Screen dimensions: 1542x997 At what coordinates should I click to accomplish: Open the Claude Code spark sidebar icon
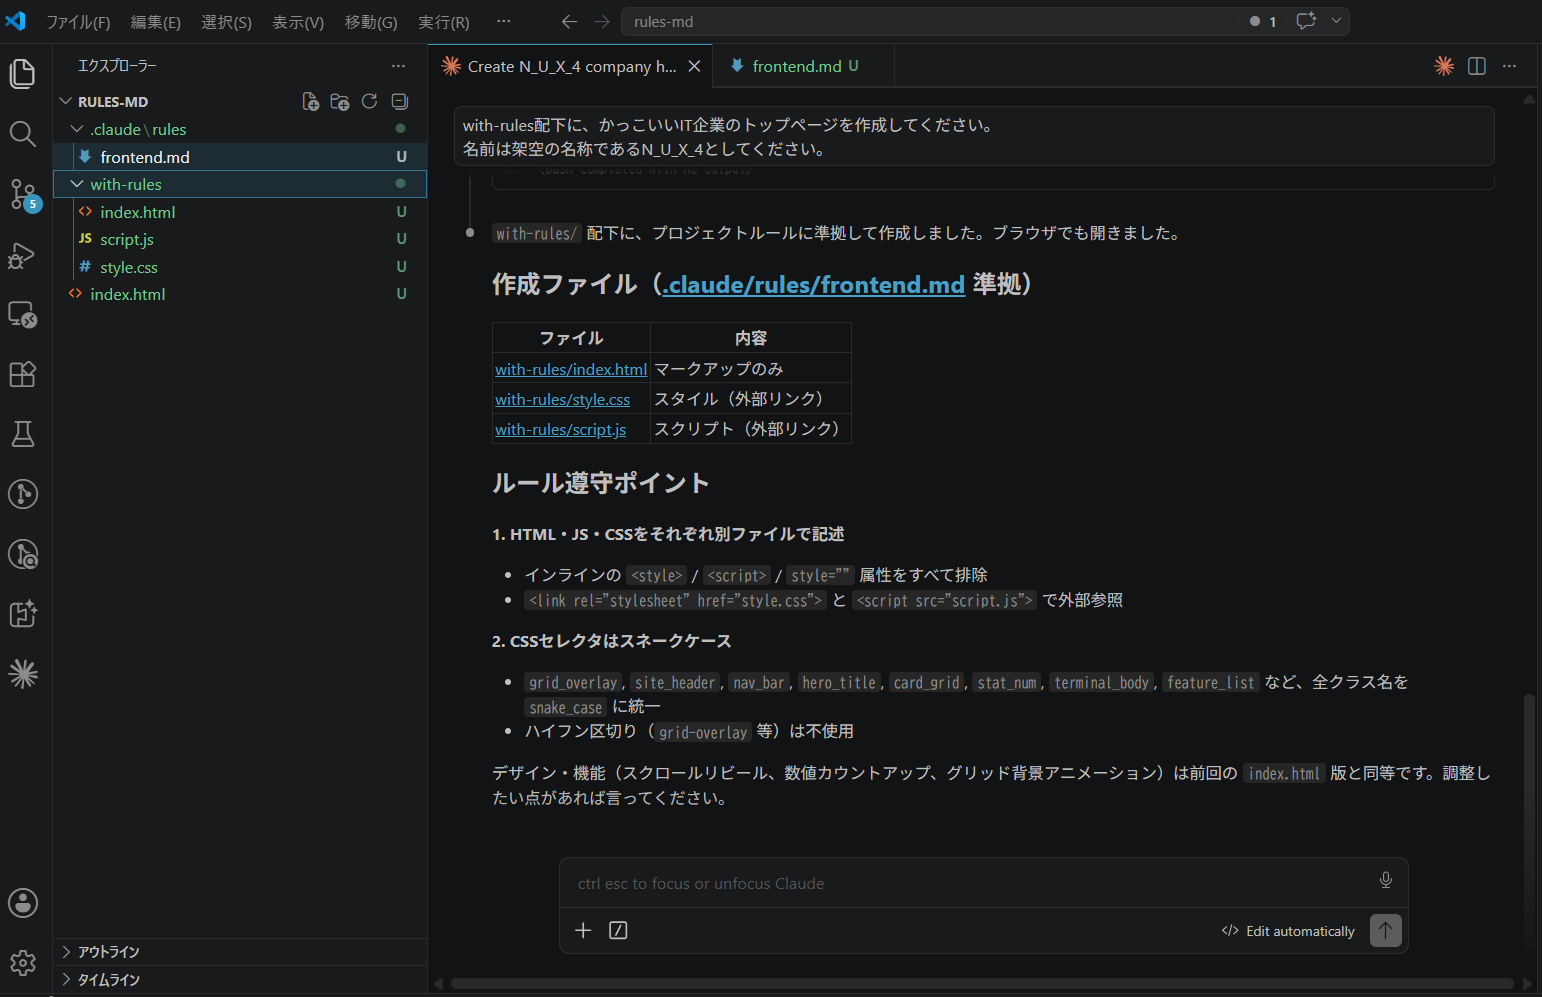pyautogui.click(x=22, y=674)
